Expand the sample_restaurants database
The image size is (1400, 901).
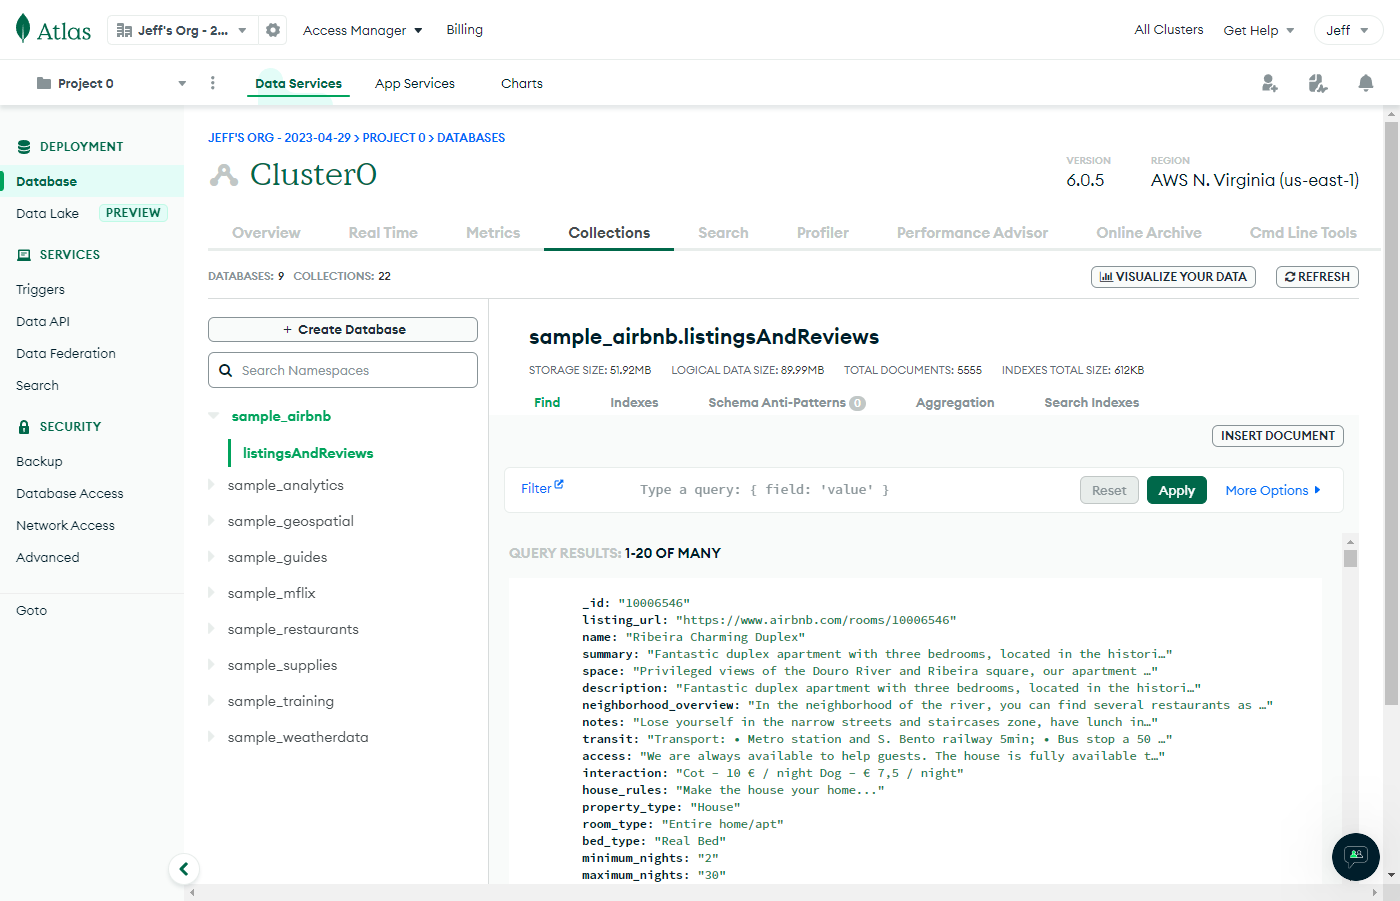(x=211, y=629)
